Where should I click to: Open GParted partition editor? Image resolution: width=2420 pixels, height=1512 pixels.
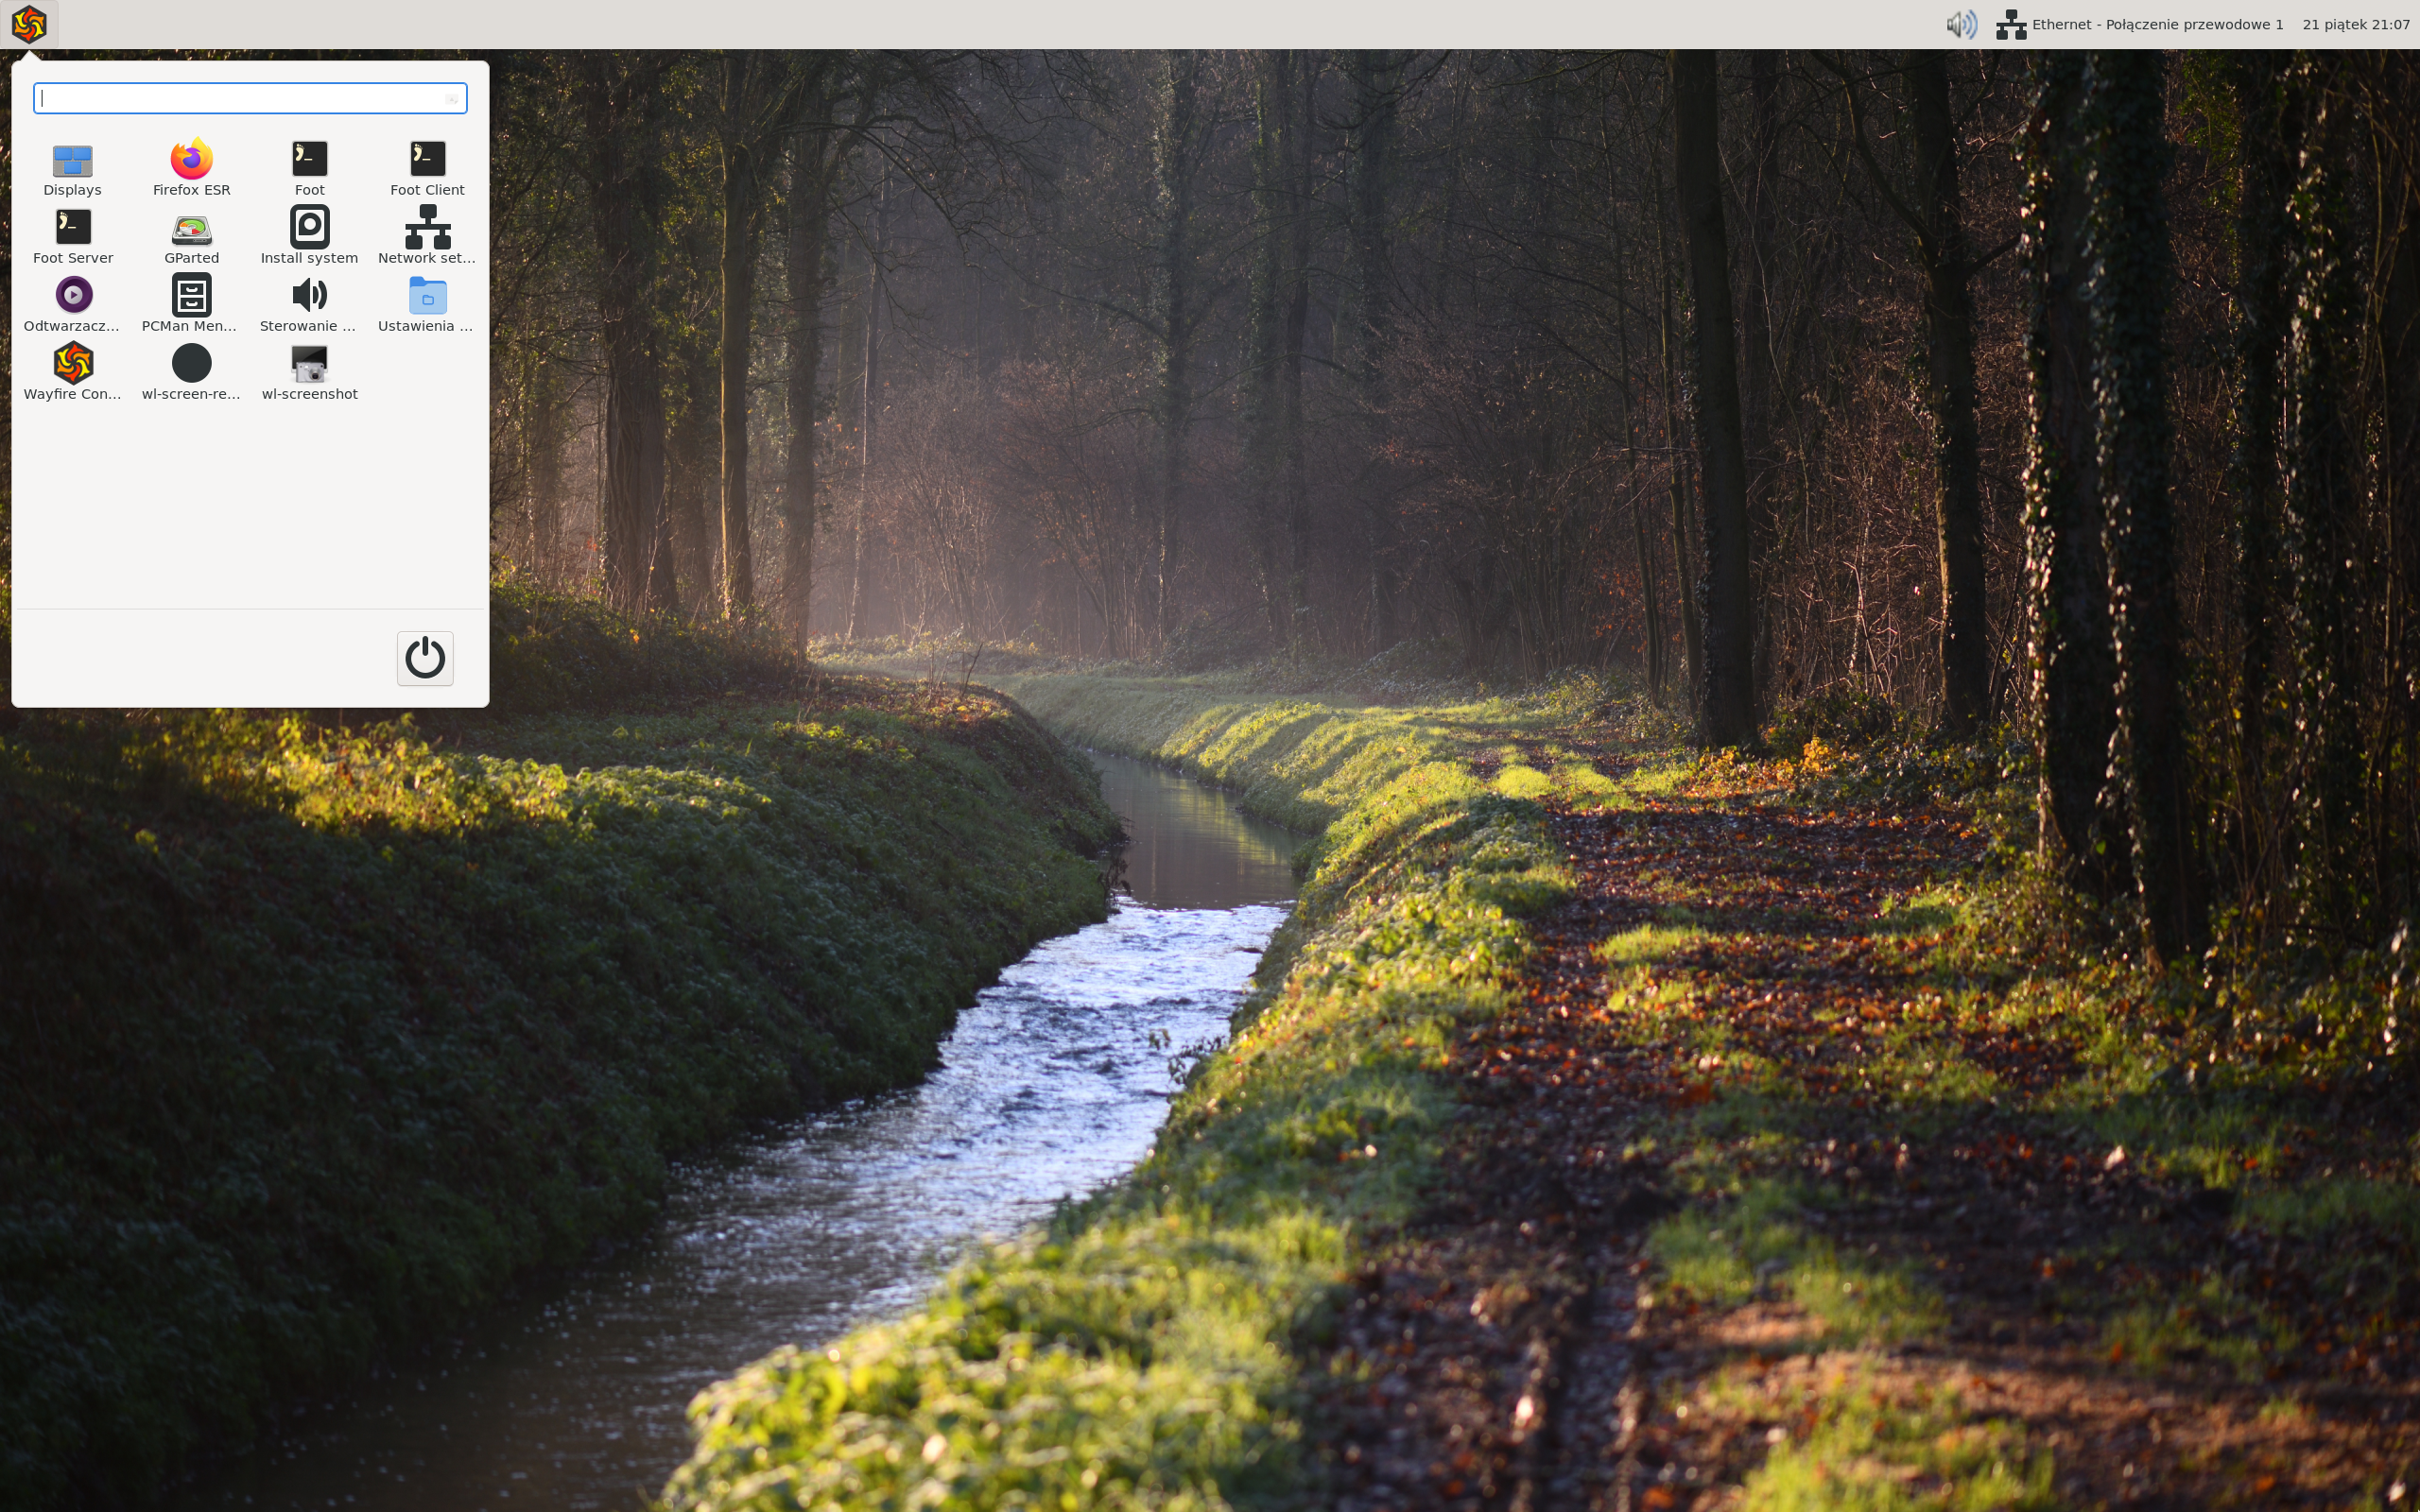tap(191, 237)
